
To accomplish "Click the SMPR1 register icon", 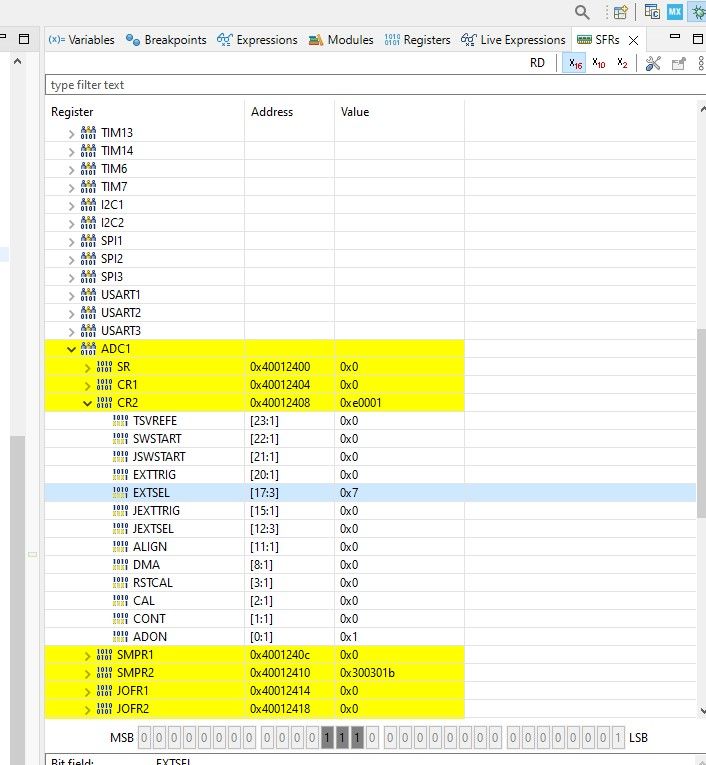I will click(x=104, y=654).
